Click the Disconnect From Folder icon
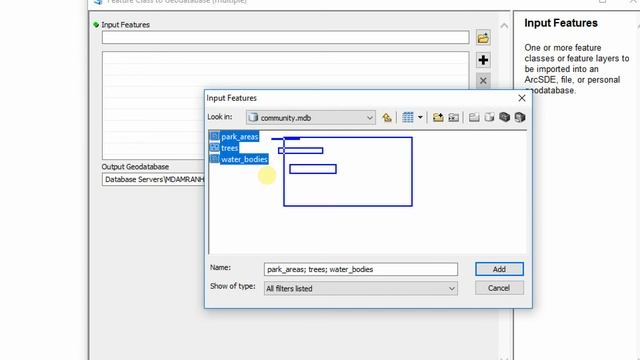Screen dimensions: 640x360 [x=453, y=118]
